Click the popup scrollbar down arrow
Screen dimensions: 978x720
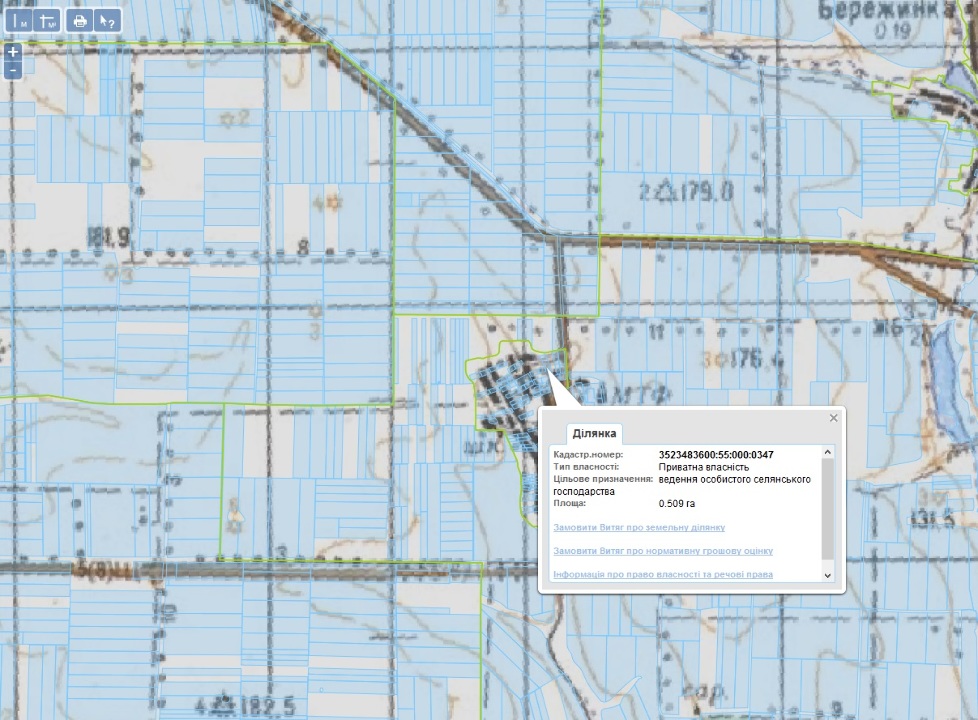pyautogui.click(x=827, y=575)
